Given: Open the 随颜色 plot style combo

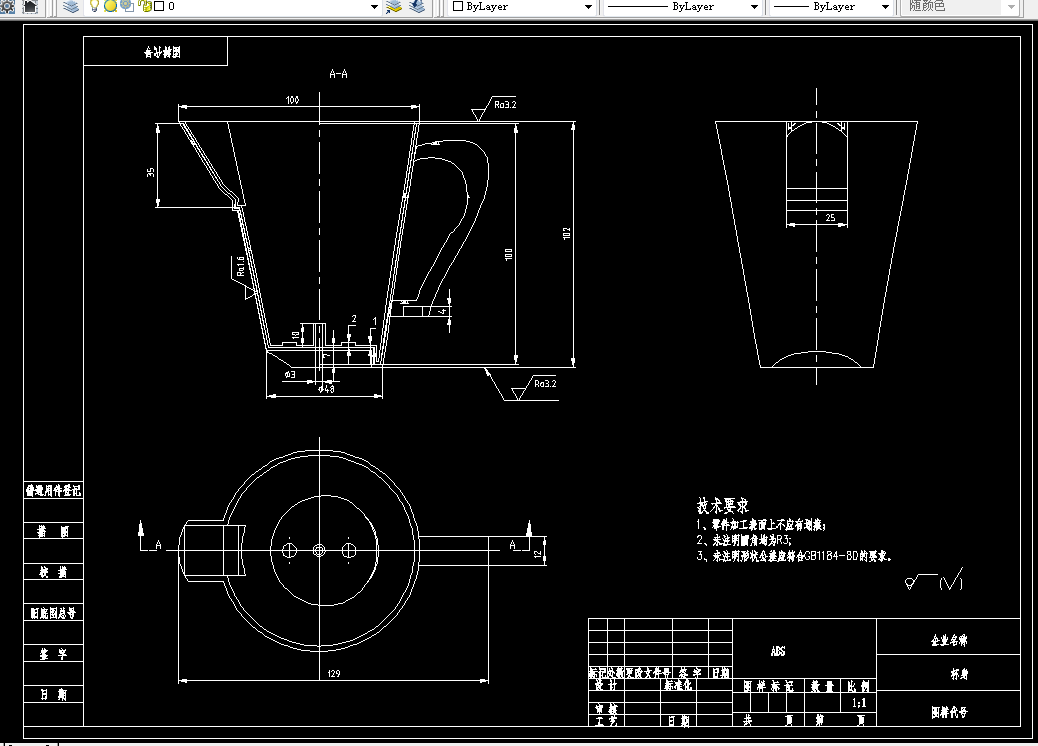Looking at the screenshot, I should [x=960, y=6].
